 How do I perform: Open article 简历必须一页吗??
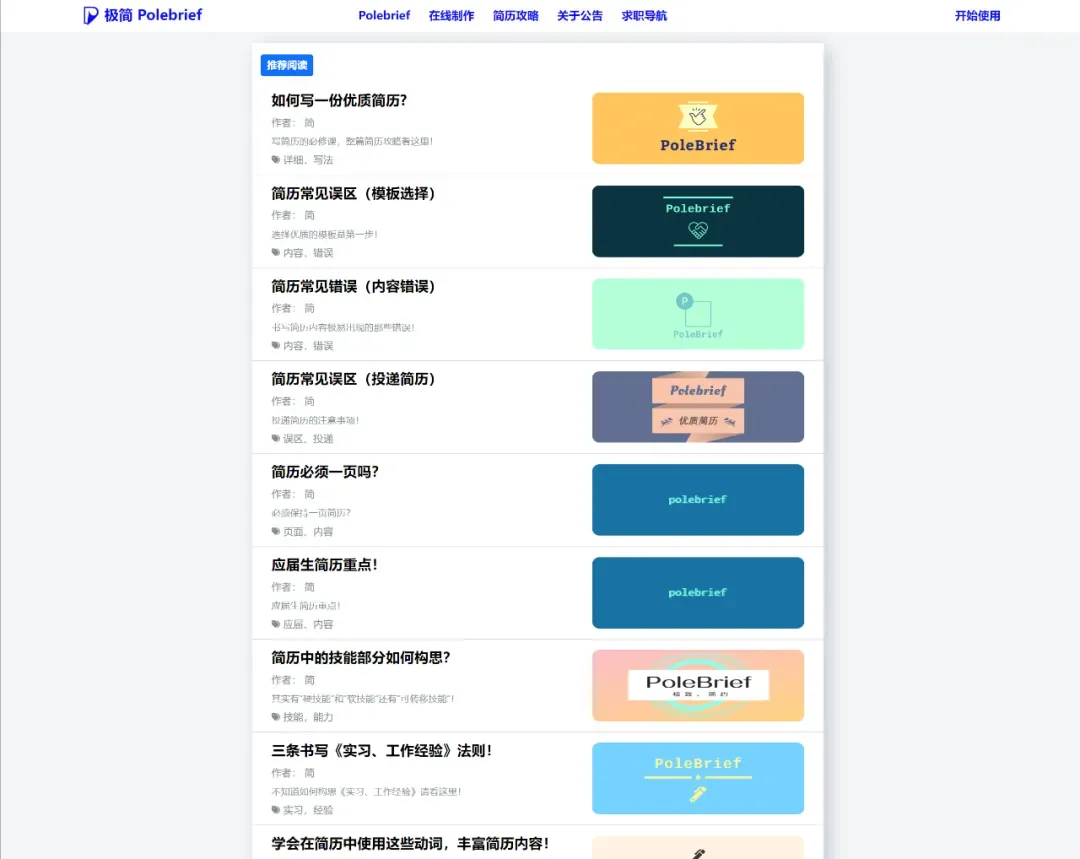coord(325,472)
